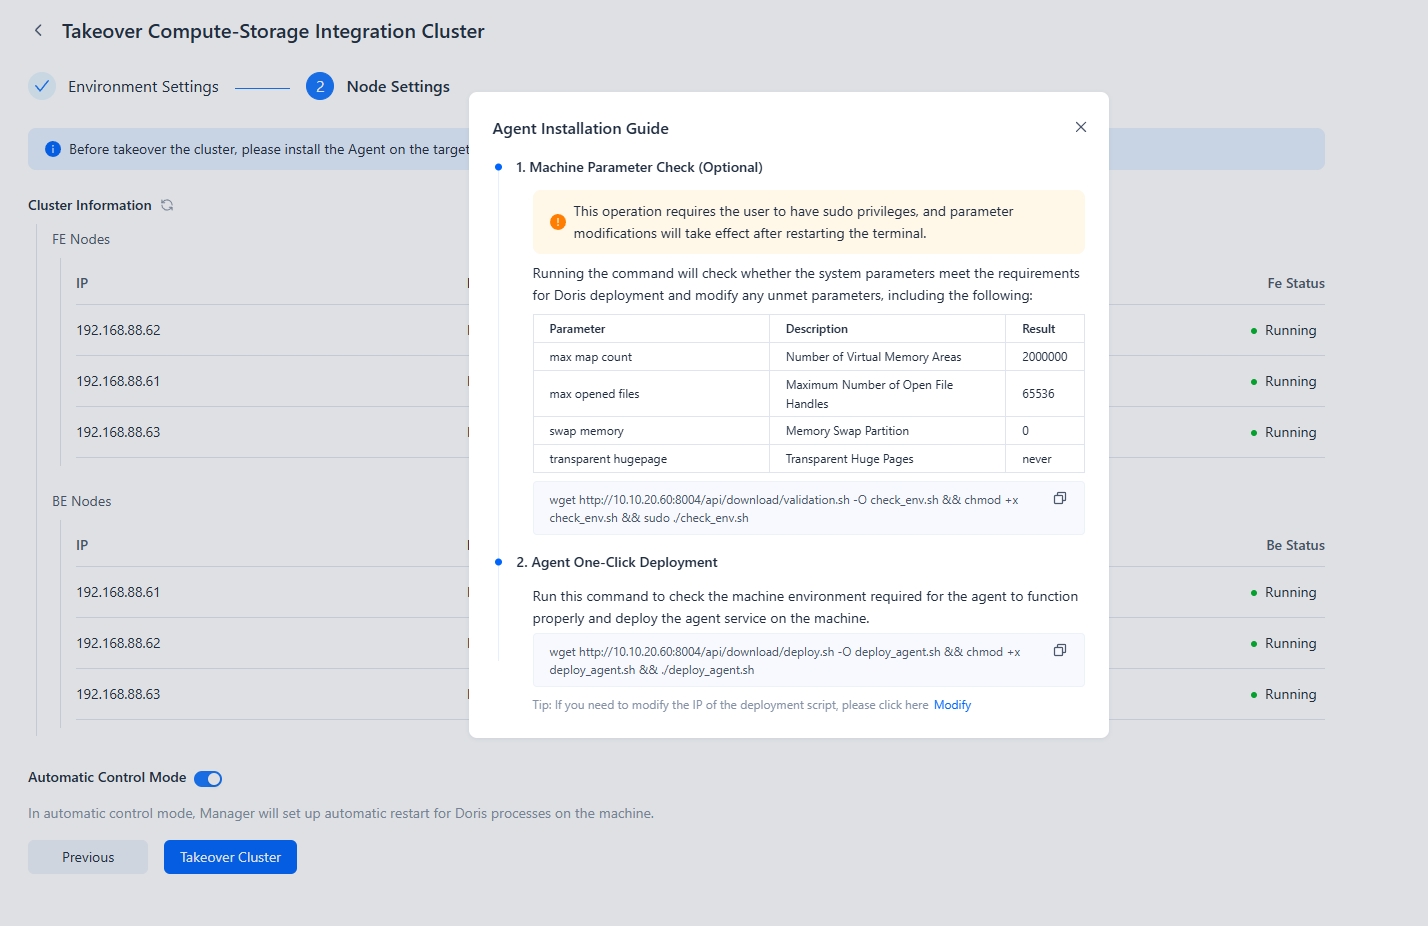Viewport: 1428px width, 926px height.
Task: Select the FE node row 192.168.88.62
Action: point(119,330)
